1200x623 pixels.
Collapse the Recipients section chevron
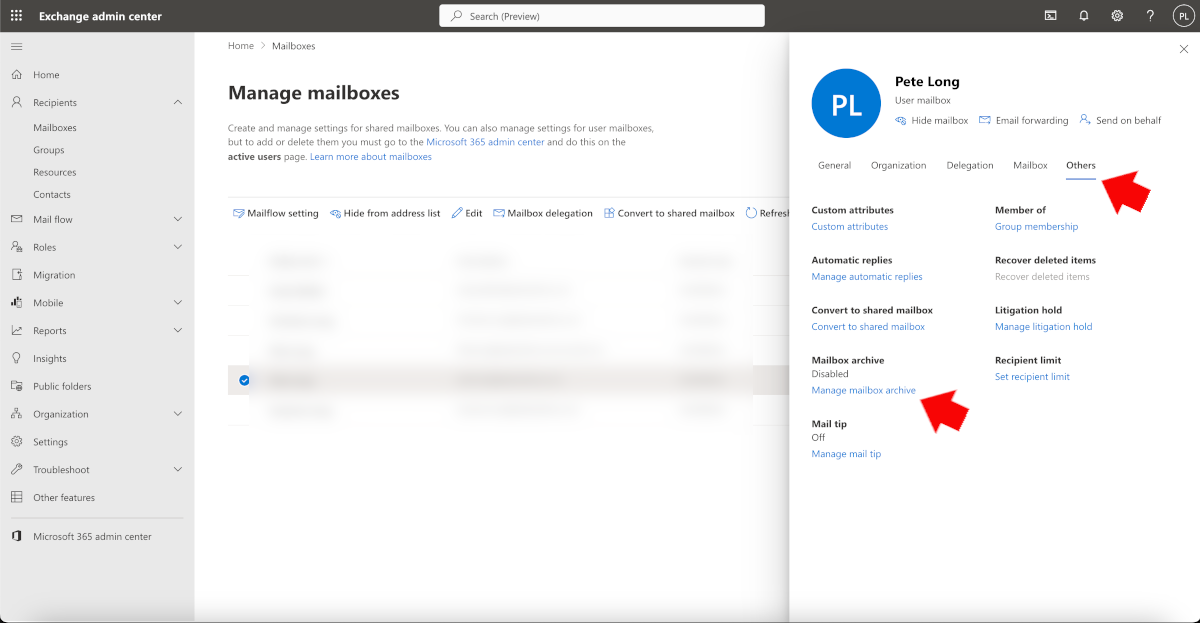click(178, 102)
